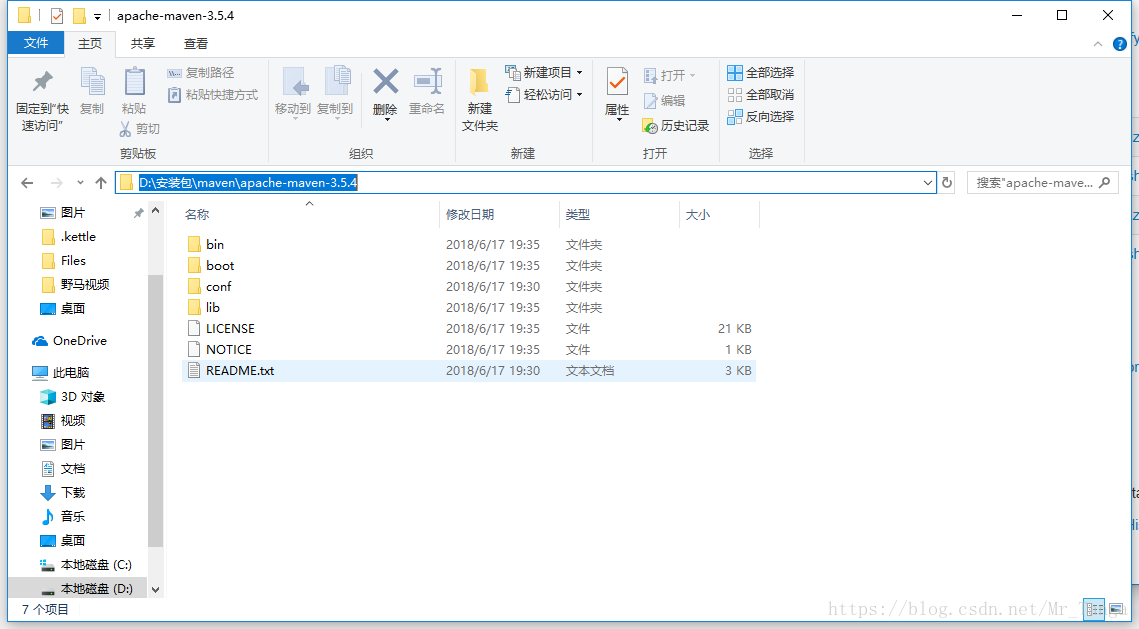Switch to the Share (共享) tab
1139x629 pixels.
142,44
